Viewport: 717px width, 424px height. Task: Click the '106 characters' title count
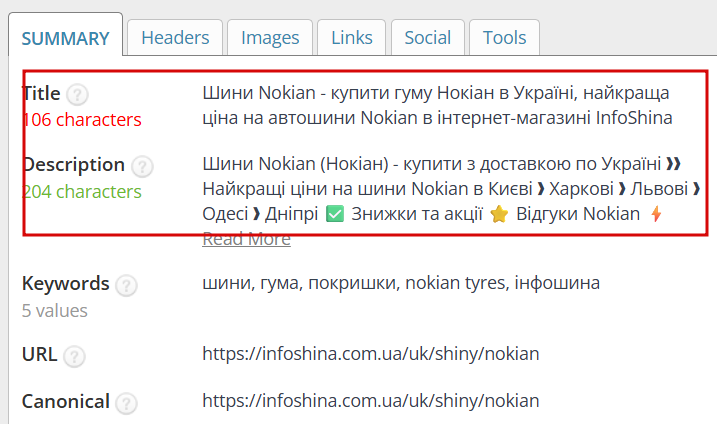(x=82, y=120)
